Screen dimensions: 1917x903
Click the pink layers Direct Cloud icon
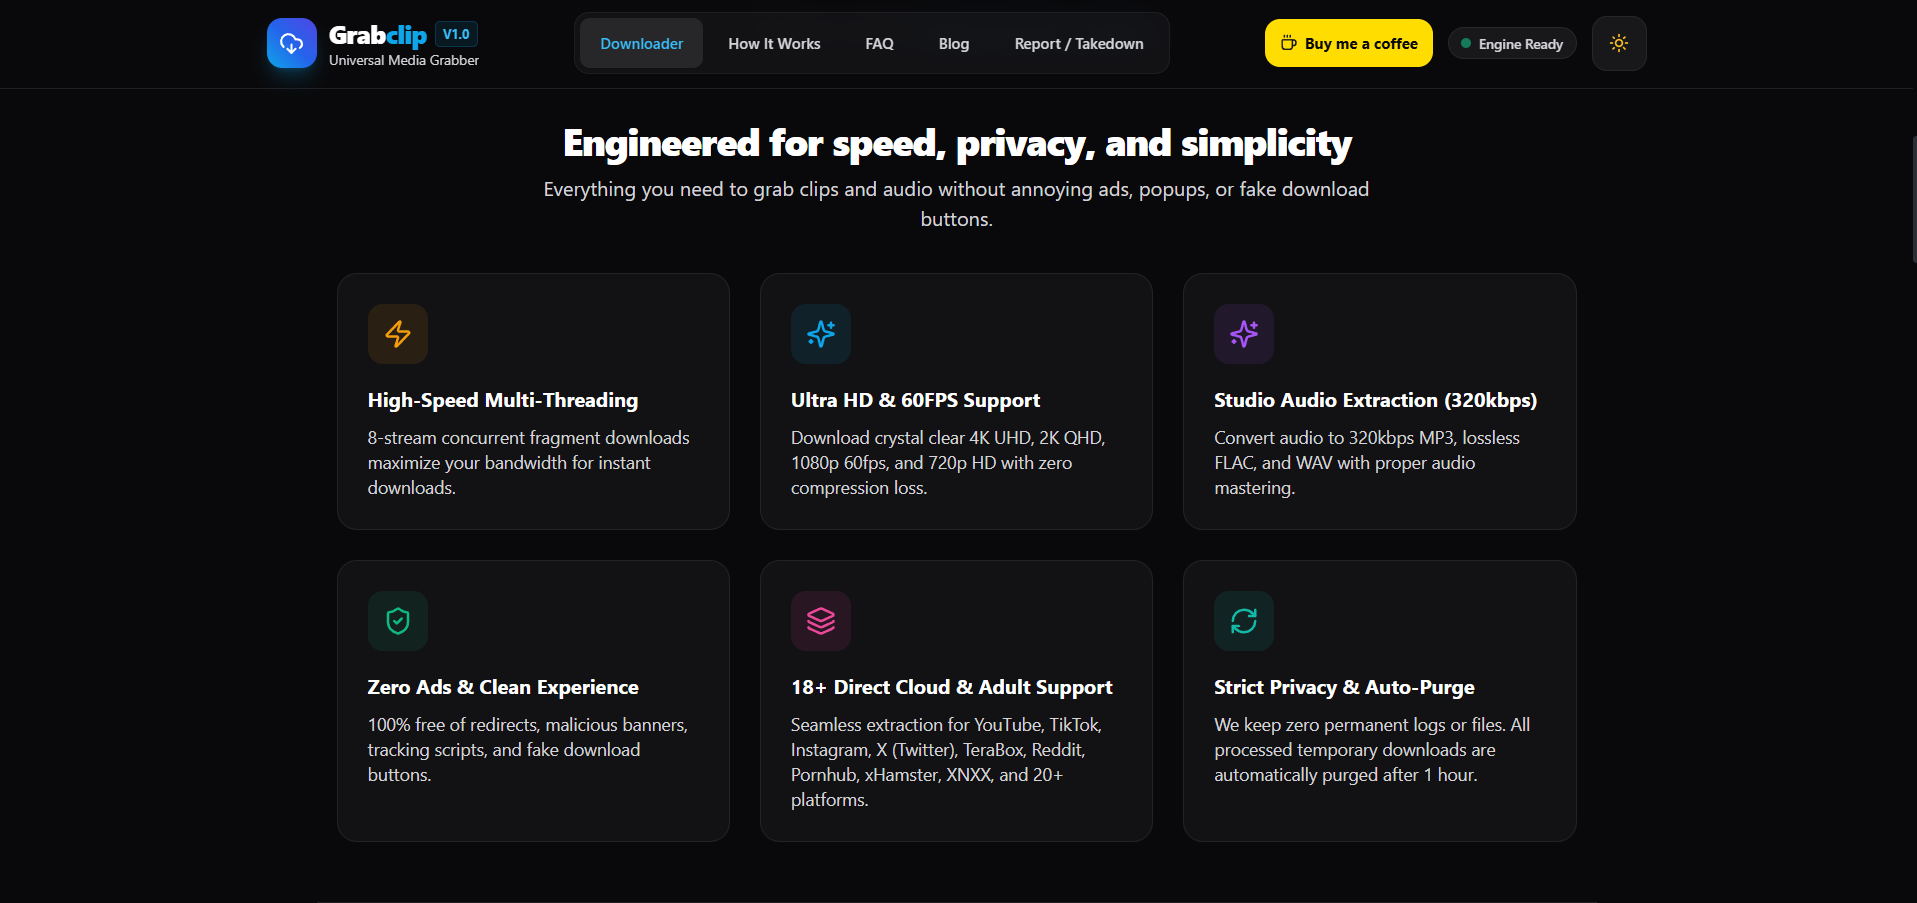pos(821,621)
